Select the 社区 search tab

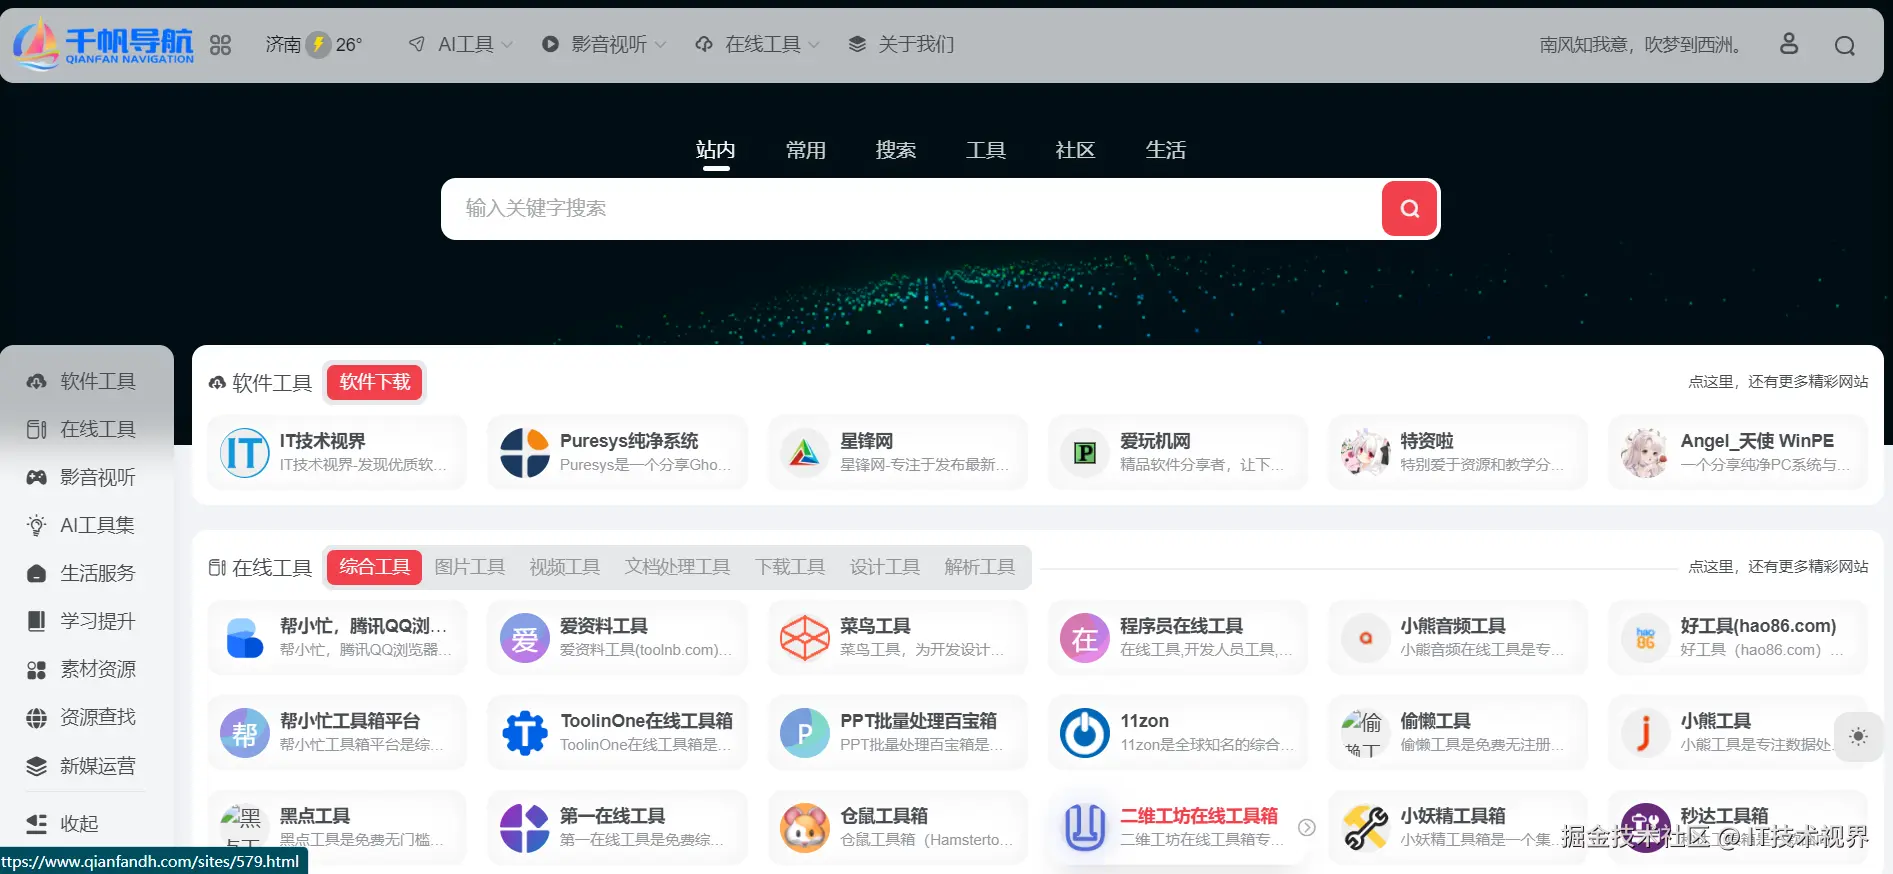1076,150
